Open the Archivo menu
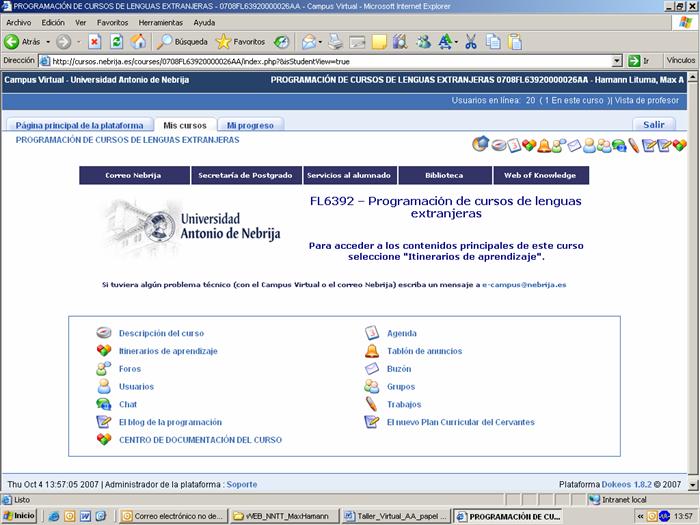The height and width of the screenshot is (525, 700). (19, 22)
